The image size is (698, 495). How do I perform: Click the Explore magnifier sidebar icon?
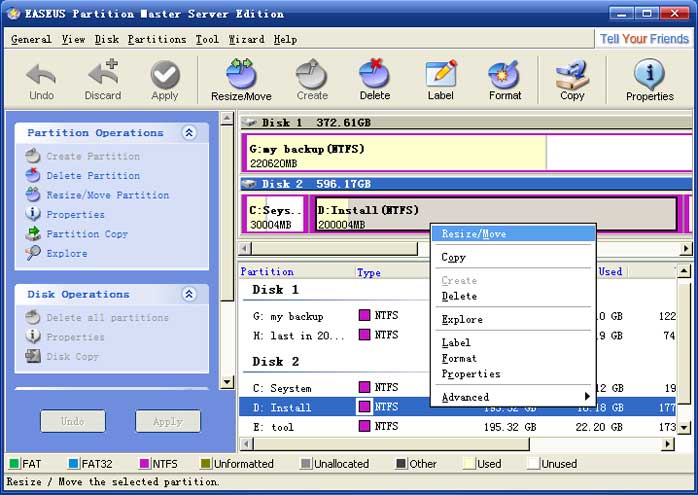(33, 253)
